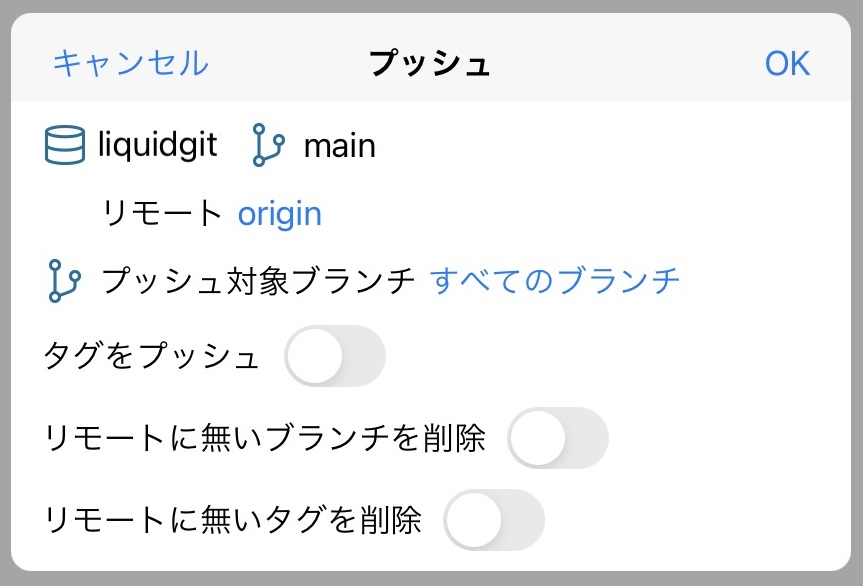
Task: Open the origin remote selector
Action: [279, 212]
